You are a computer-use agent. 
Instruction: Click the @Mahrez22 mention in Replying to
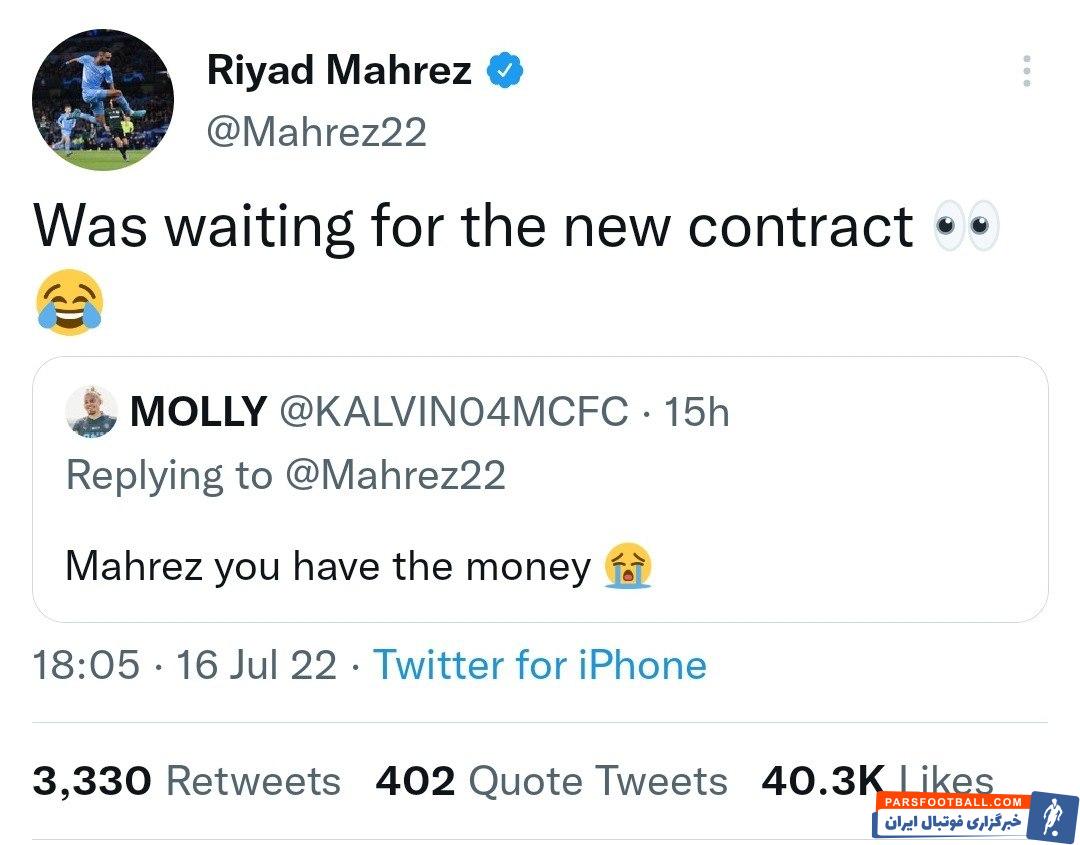(395, 475)
